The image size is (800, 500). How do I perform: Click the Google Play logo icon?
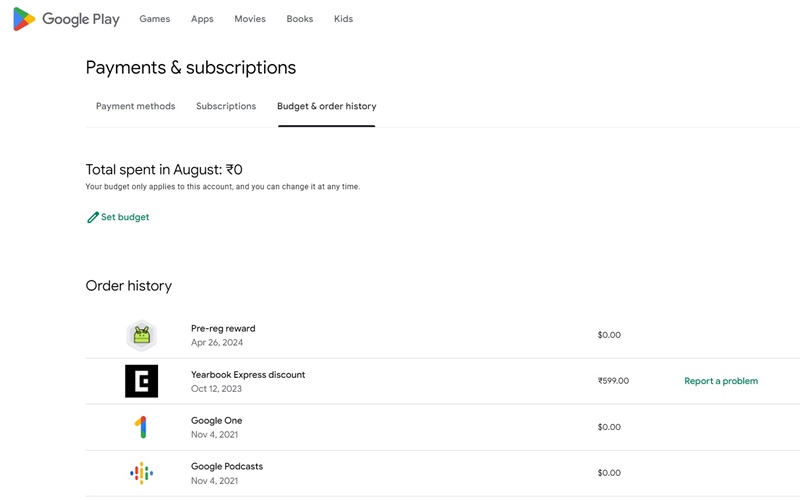pyautogui.click(x=24, y=19)
